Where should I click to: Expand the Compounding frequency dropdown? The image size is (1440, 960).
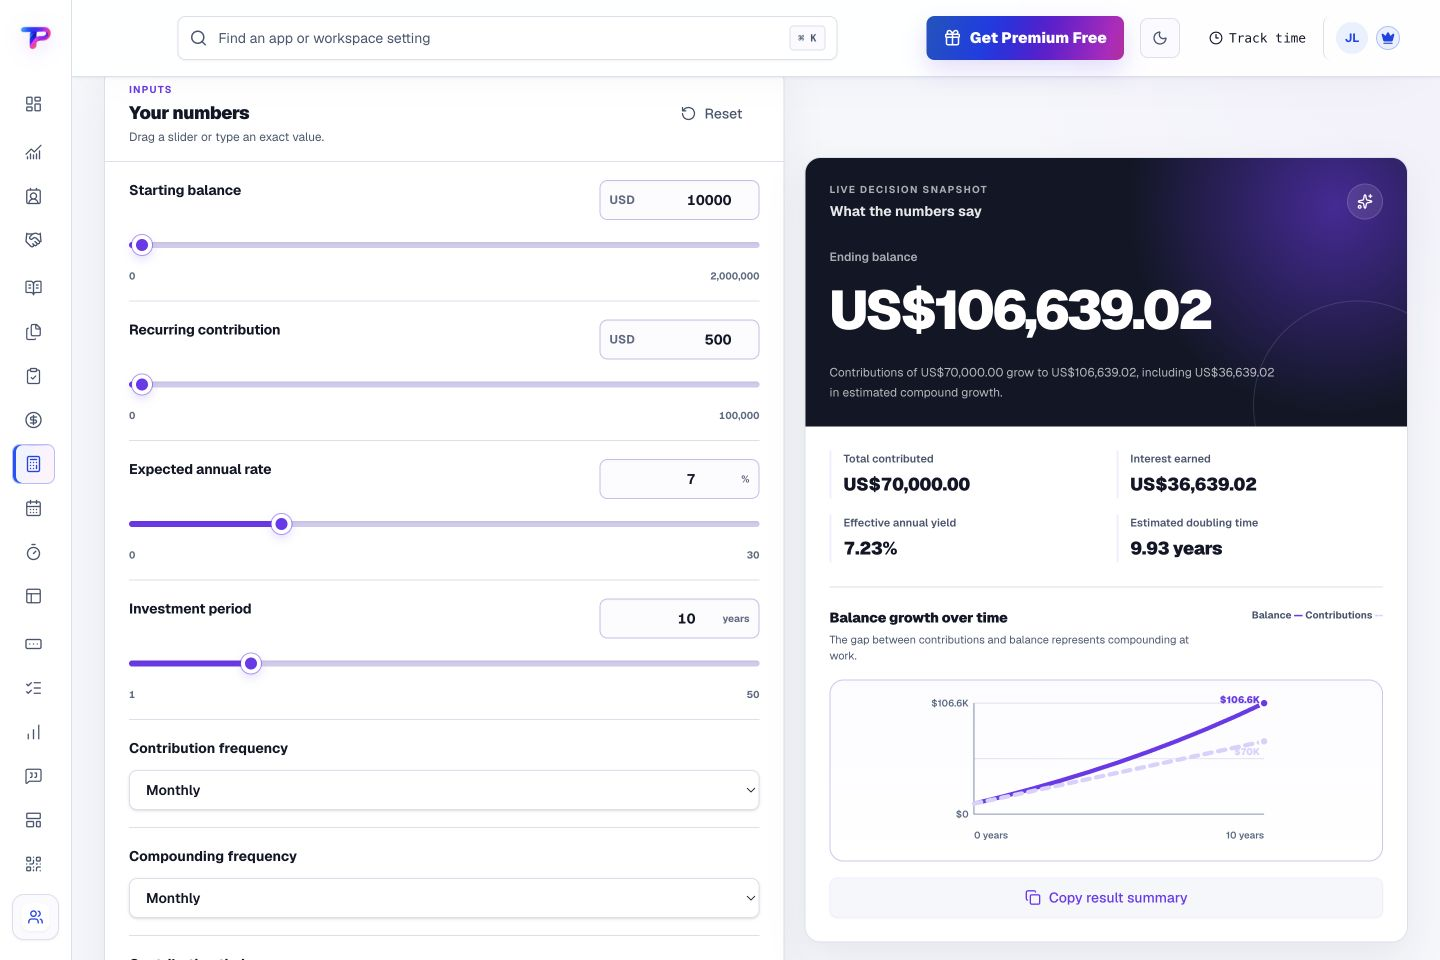(x=444, y=898)
